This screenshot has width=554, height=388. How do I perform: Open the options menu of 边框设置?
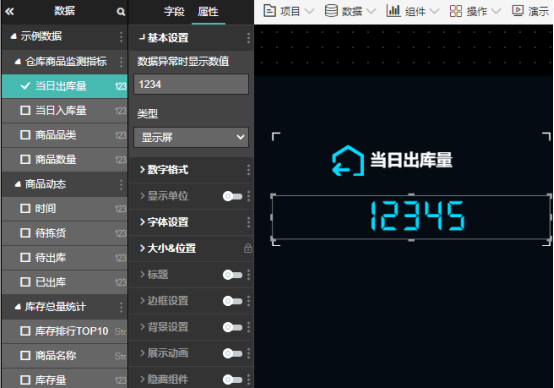pos(248,301)
